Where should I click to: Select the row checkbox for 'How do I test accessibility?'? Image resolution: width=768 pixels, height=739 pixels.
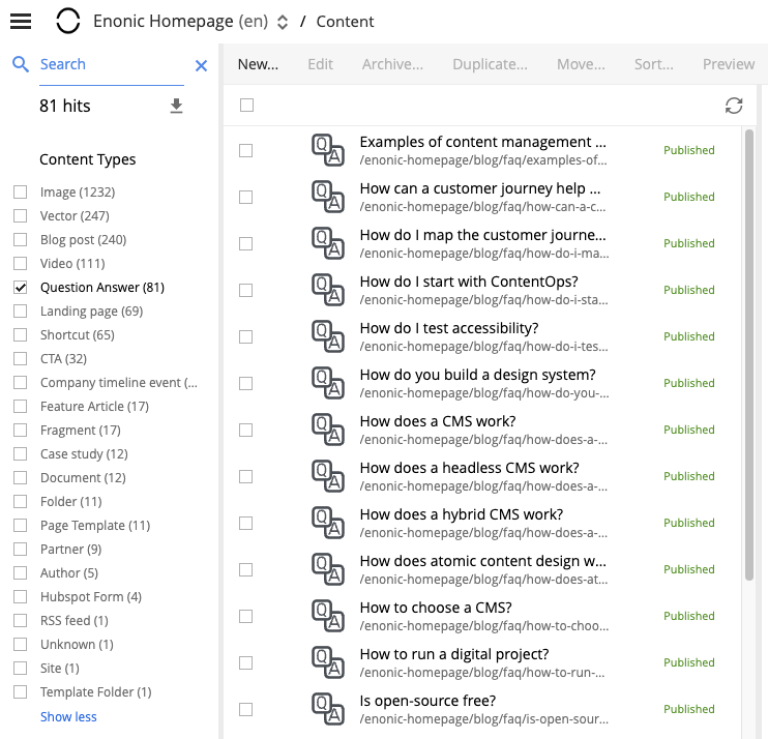pos(246,337)
